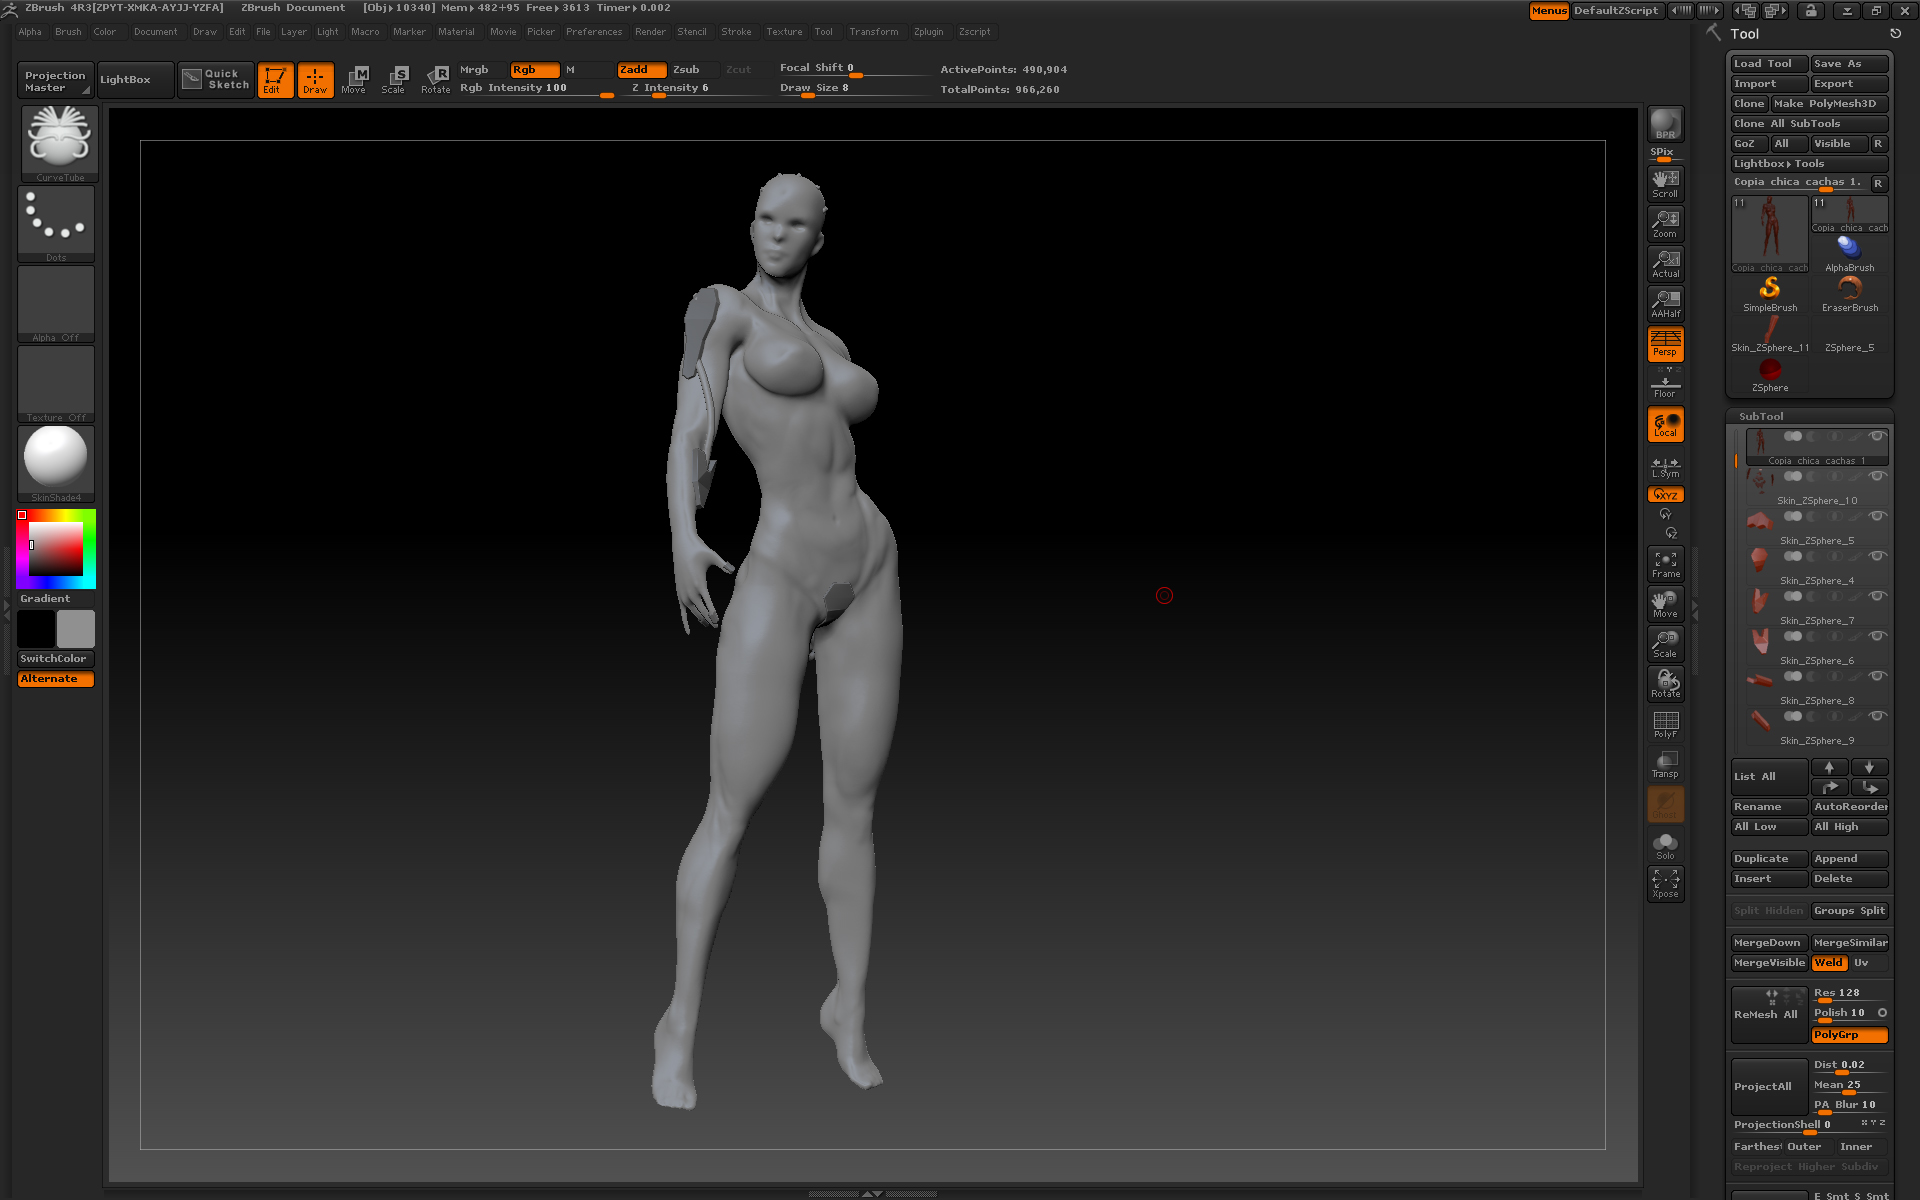Toggle Persp perspective mode
The height and width of the screenshot is (1200, 1920).
pos(1665,344)
